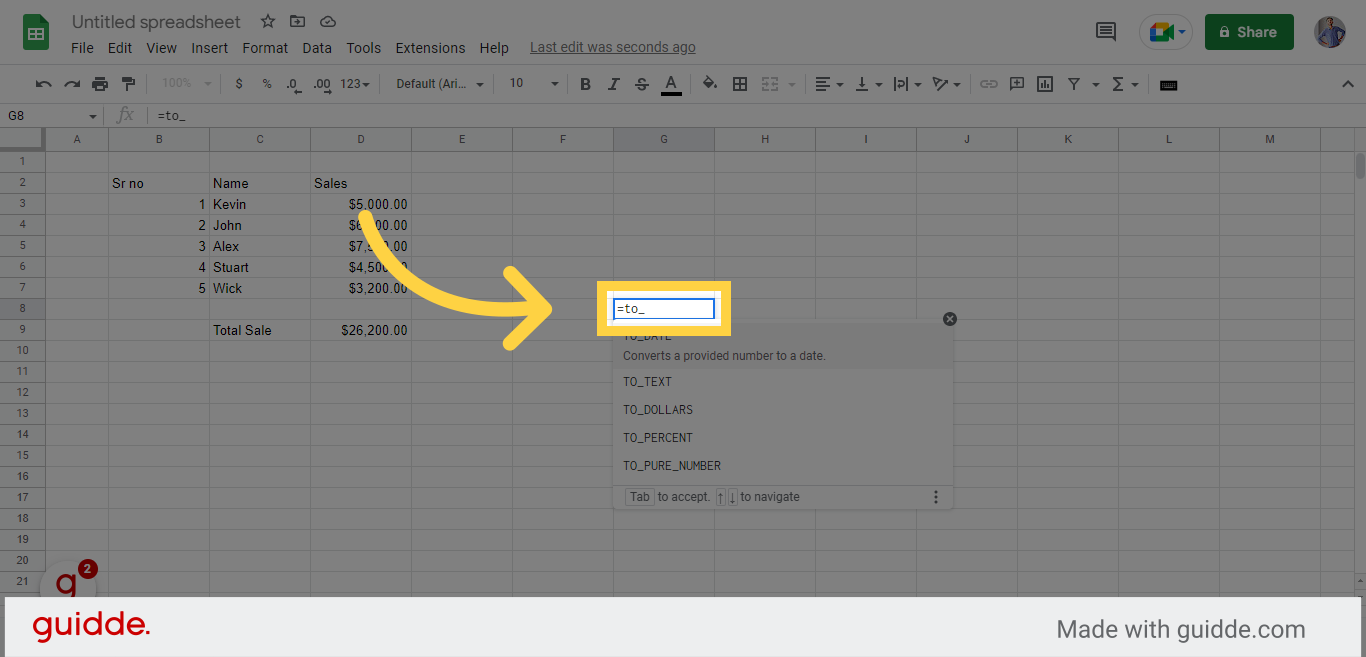Open the zoom 100% dropdown
Image resolution: width=1366 pixels, height=657 pixels.
pos(186,84)
